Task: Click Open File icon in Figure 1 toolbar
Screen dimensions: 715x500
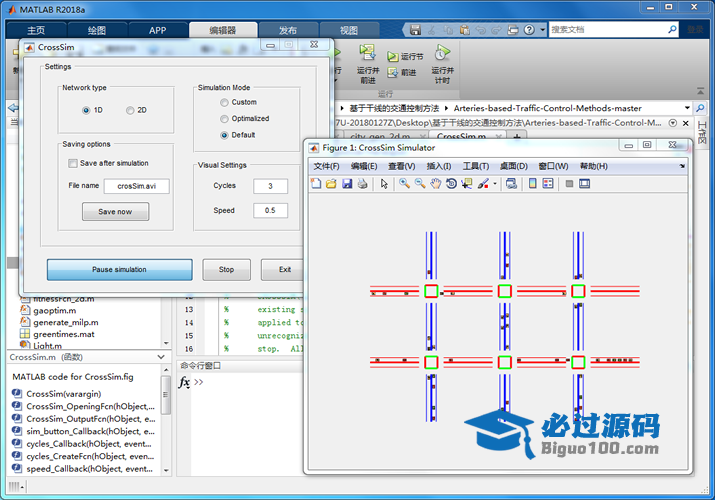Action: 331,184
